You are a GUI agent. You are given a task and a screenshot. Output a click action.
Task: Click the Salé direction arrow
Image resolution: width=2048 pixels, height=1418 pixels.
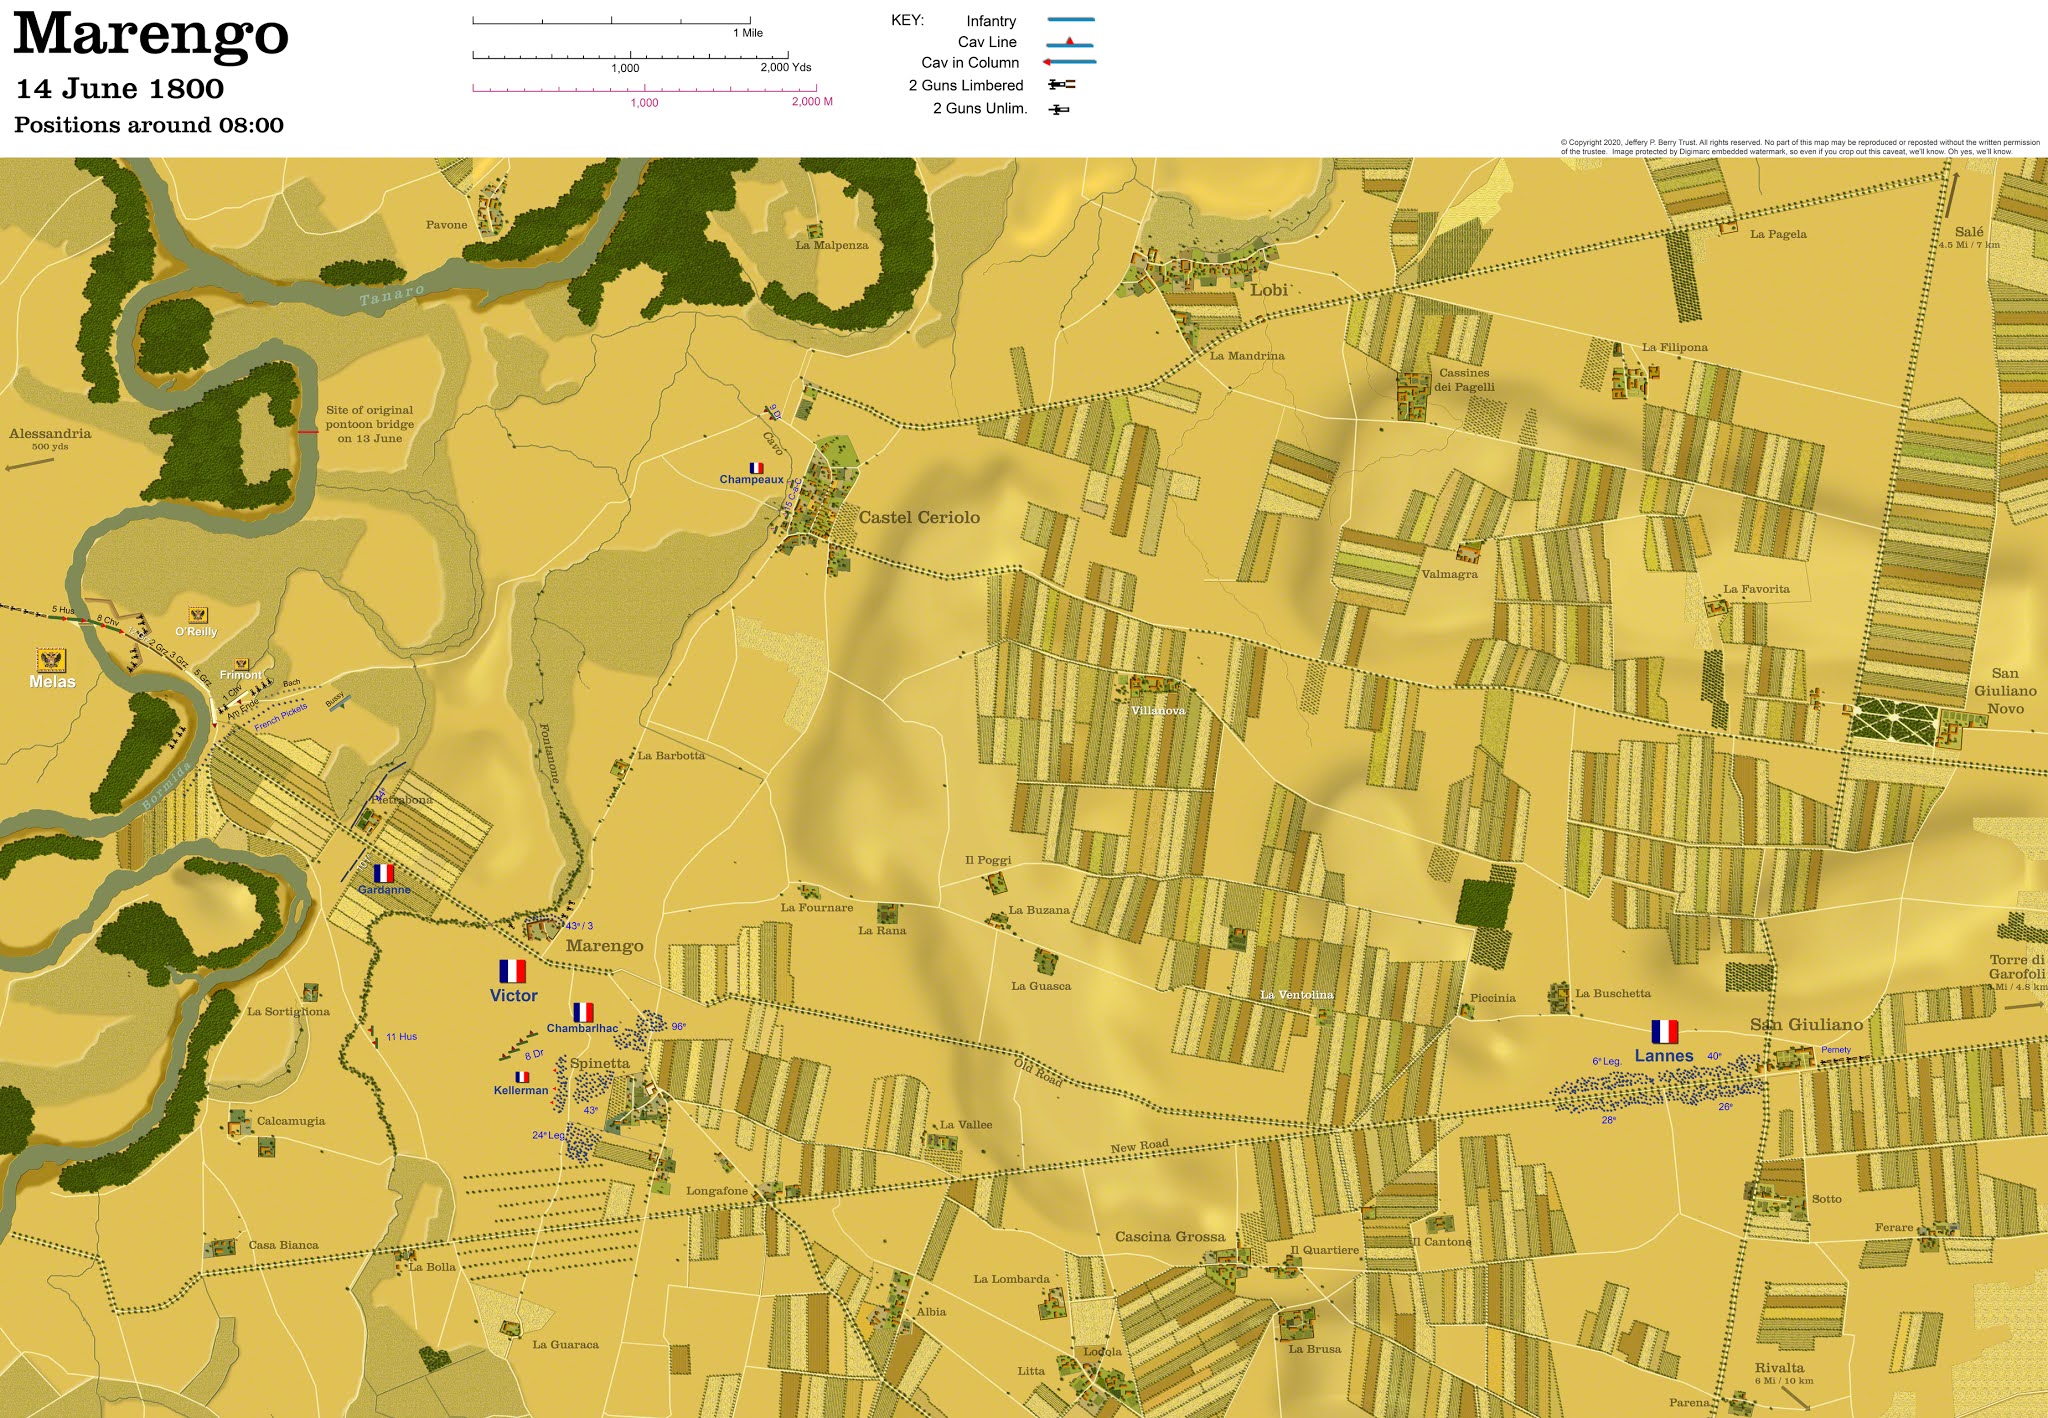tap(1950, 194)
